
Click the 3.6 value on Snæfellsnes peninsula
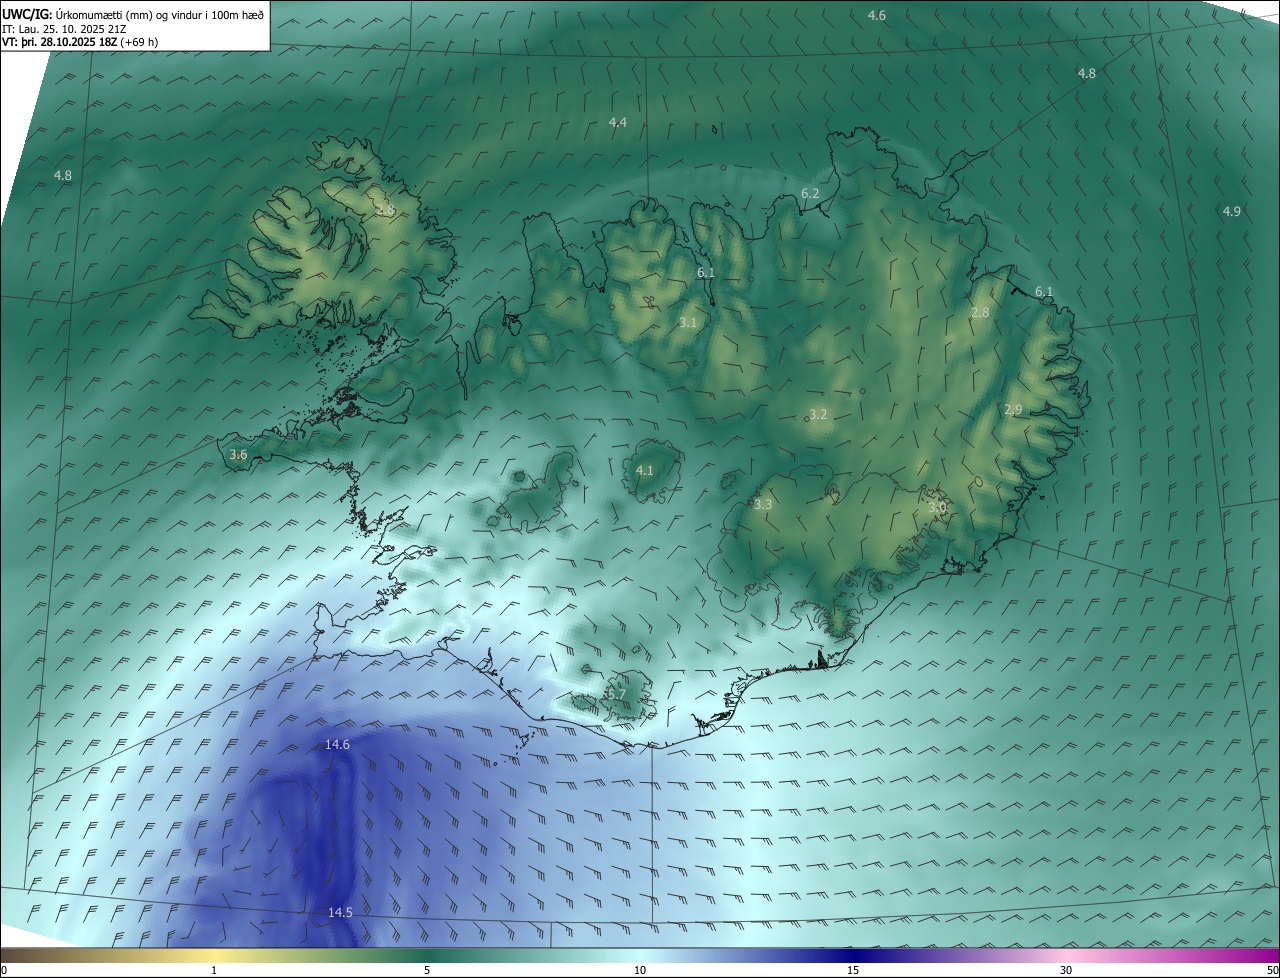point(238,455)
